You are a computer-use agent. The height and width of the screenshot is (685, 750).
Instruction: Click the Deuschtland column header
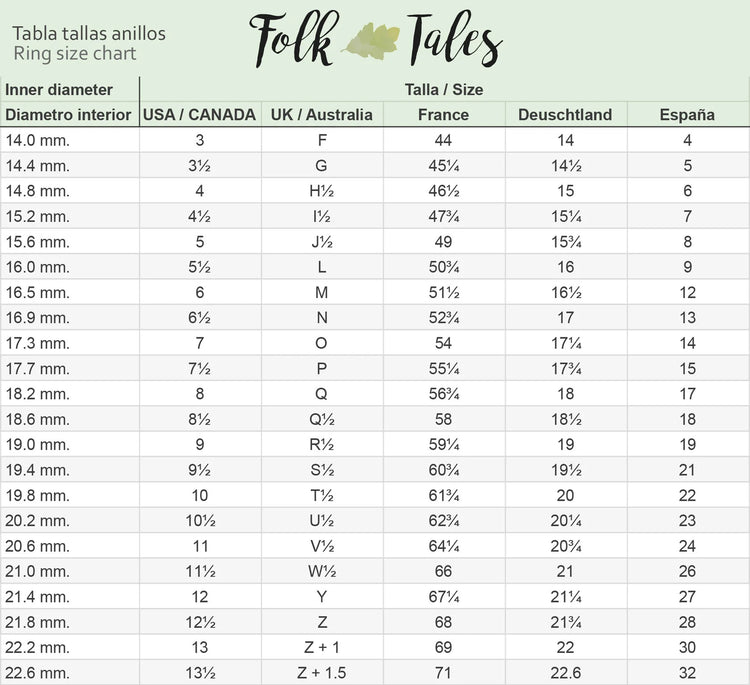coord(565,115)
